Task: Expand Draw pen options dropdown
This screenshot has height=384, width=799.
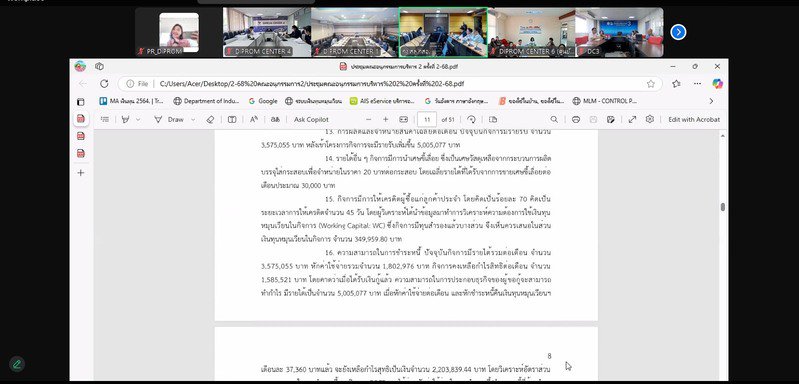Action: (x=193, y=119)
